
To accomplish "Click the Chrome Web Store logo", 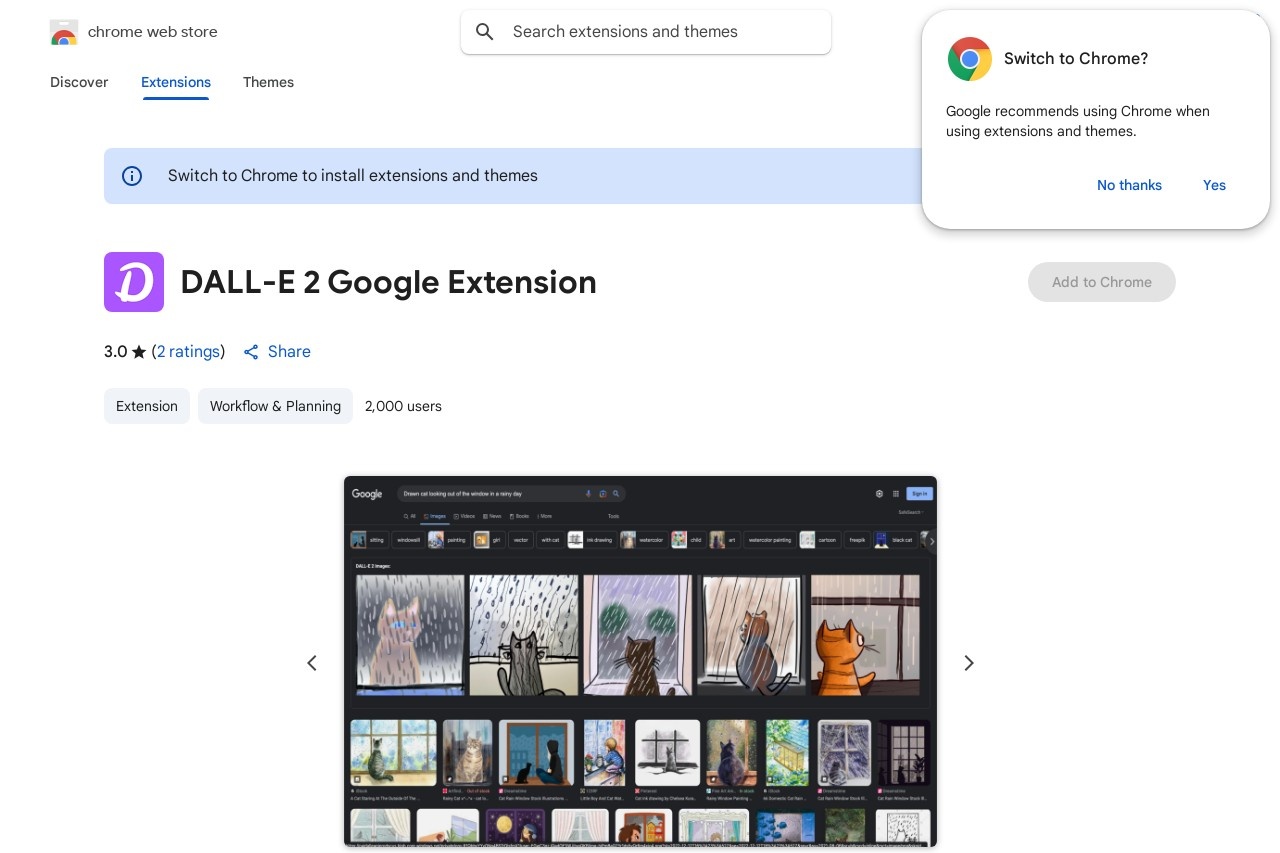I will point(64,32).
